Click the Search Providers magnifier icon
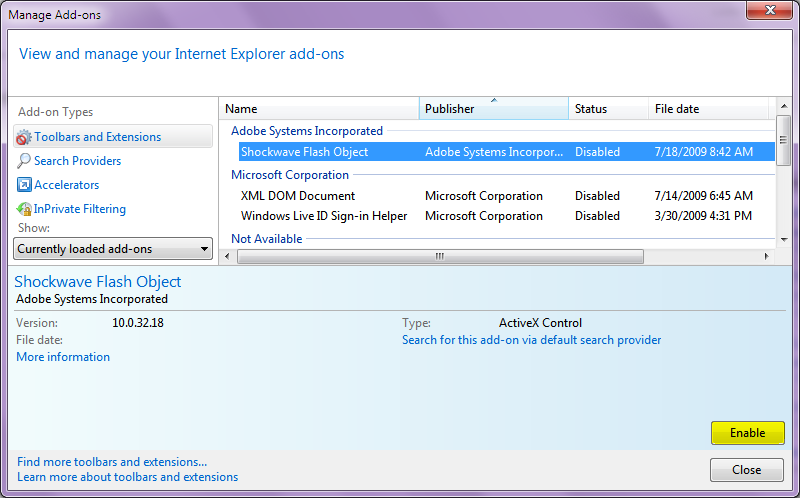This screenshot has width=800, height=498. coord(23,161)
